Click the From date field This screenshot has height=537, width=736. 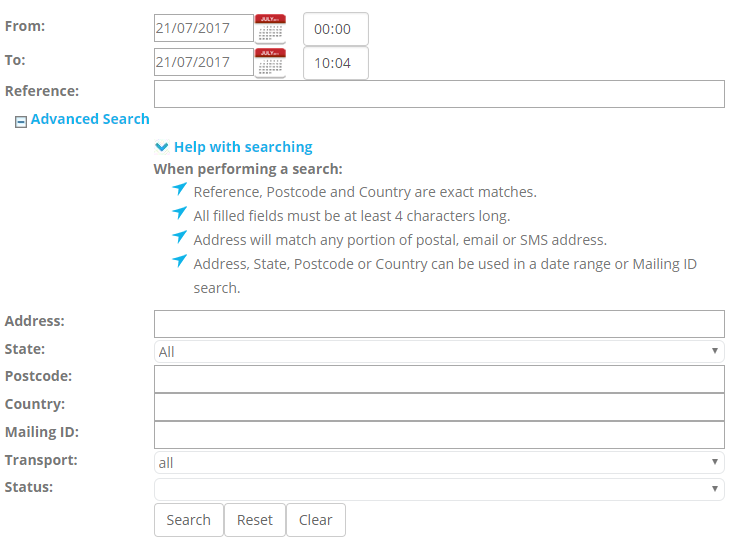point(204,28)
